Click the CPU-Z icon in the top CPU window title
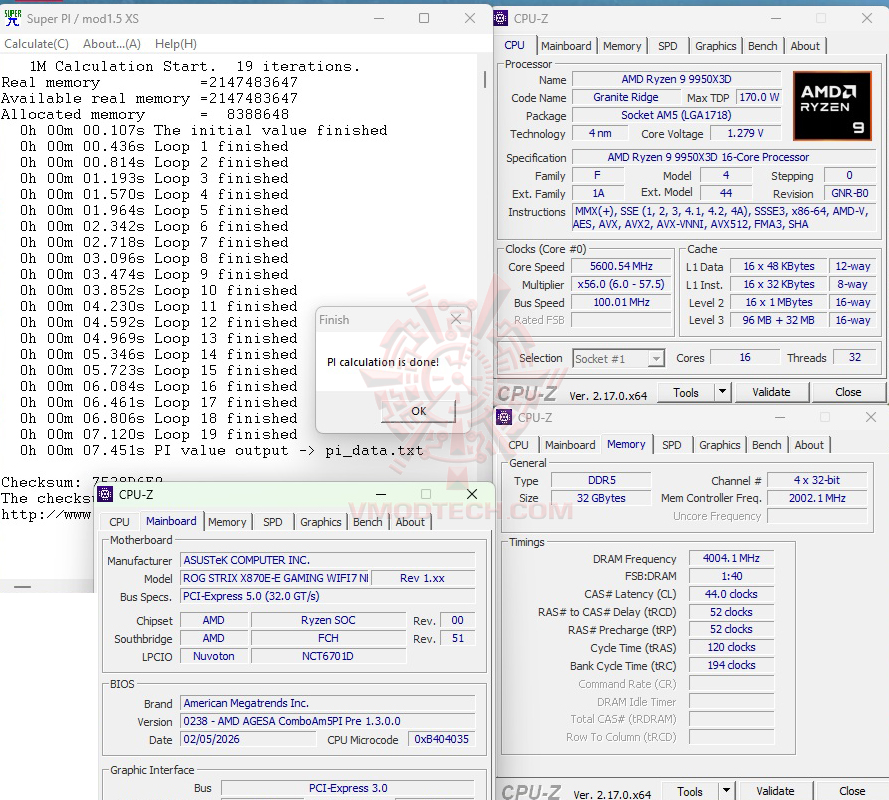Screen dimensions: 889x800 501,18
